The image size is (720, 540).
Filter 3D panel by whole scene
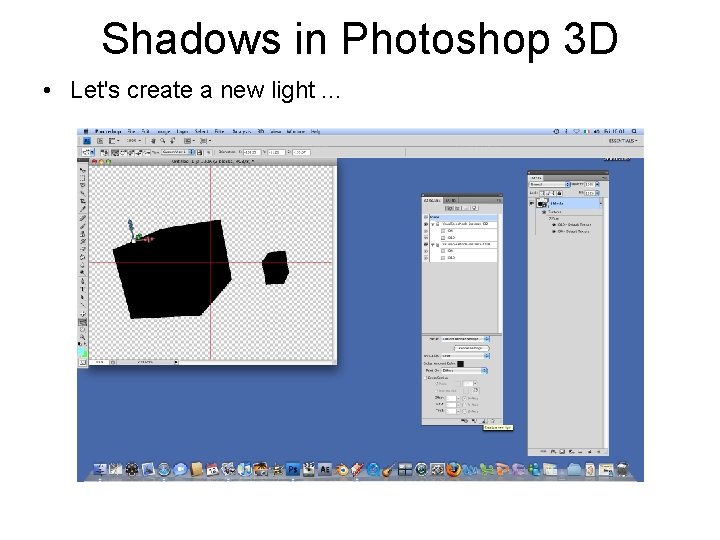point(450,208)
